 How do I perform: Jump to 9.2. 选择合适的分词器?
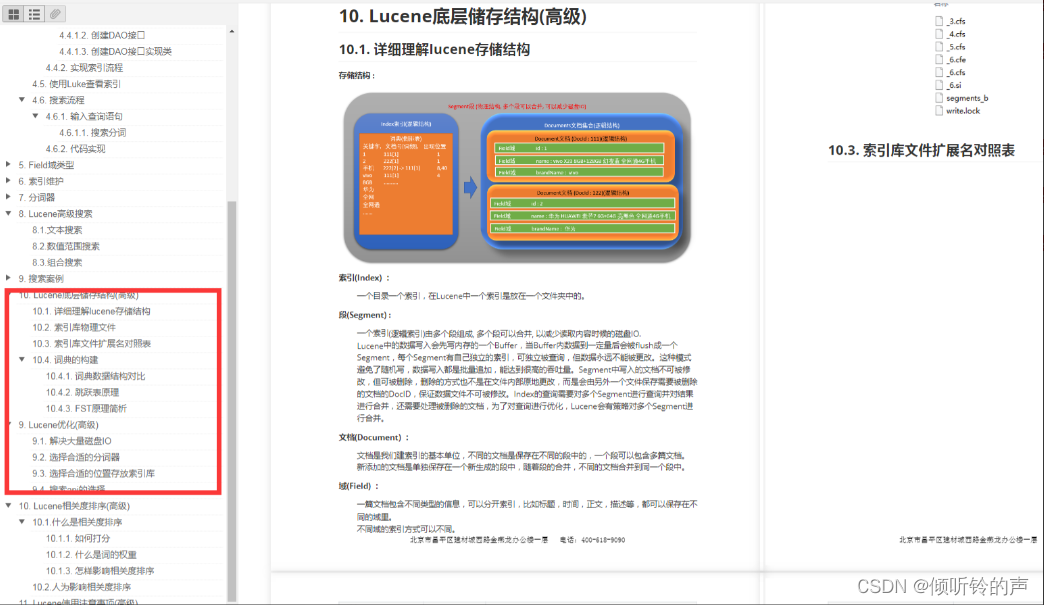[76, 457]
